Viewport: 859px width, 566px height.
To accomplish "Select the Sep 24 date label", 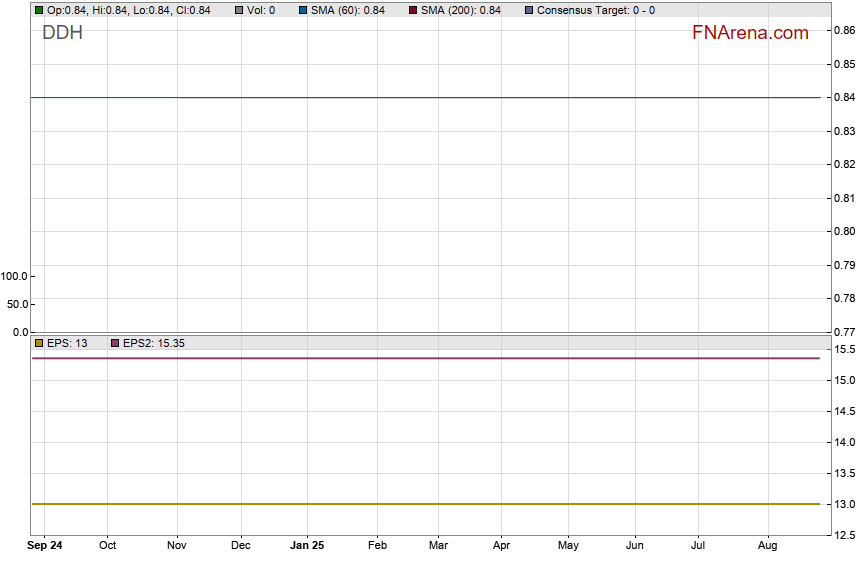I will pos(44,546).
